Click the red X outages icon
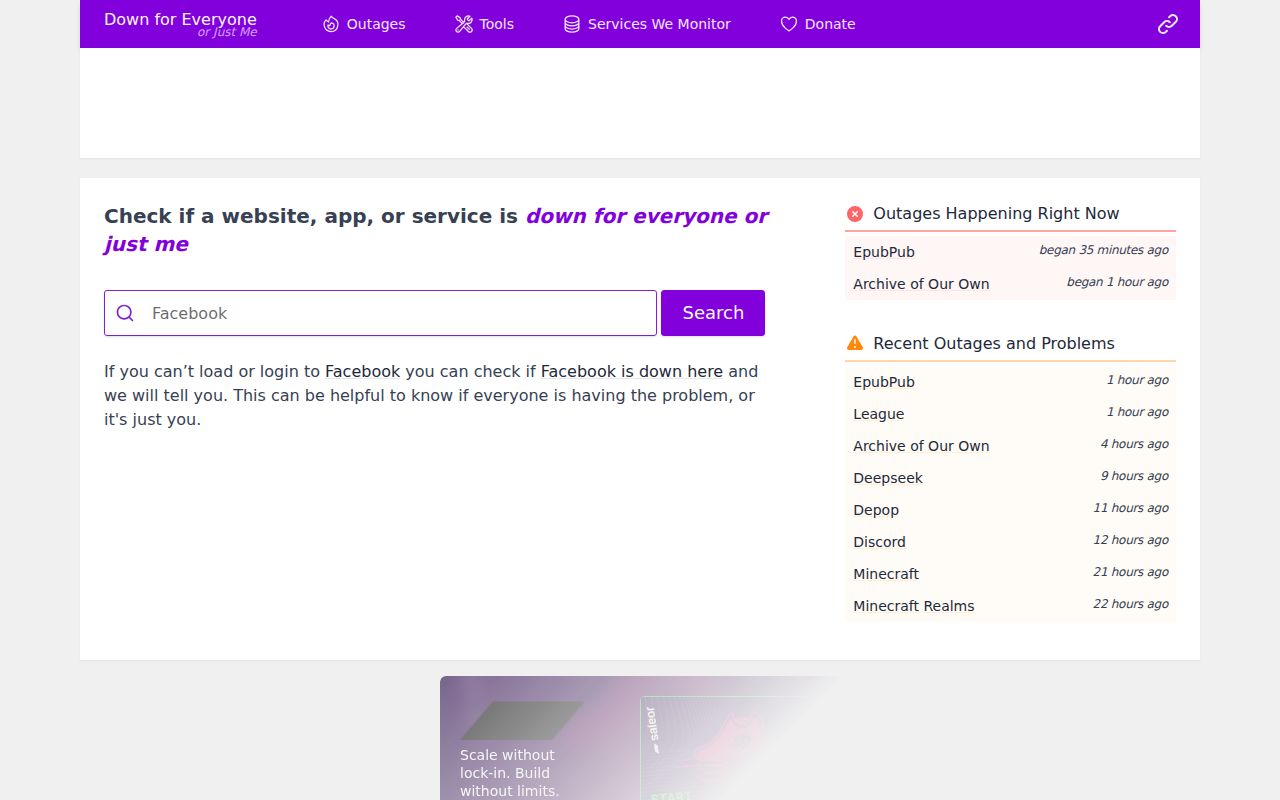1280x800 pixels. click(855, 214)
